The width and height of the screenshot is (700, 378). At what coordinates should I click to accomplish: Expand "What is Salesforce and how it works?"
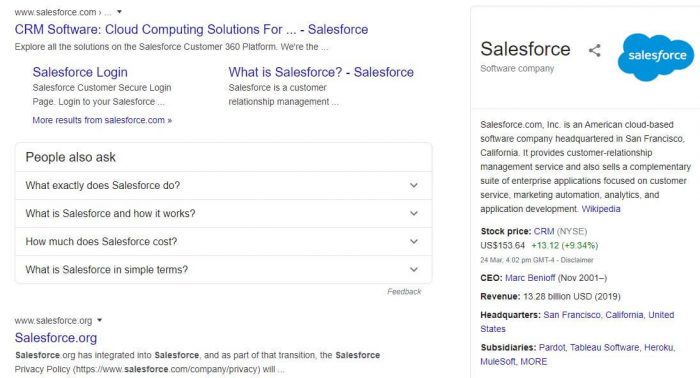(x=224, y=213)
